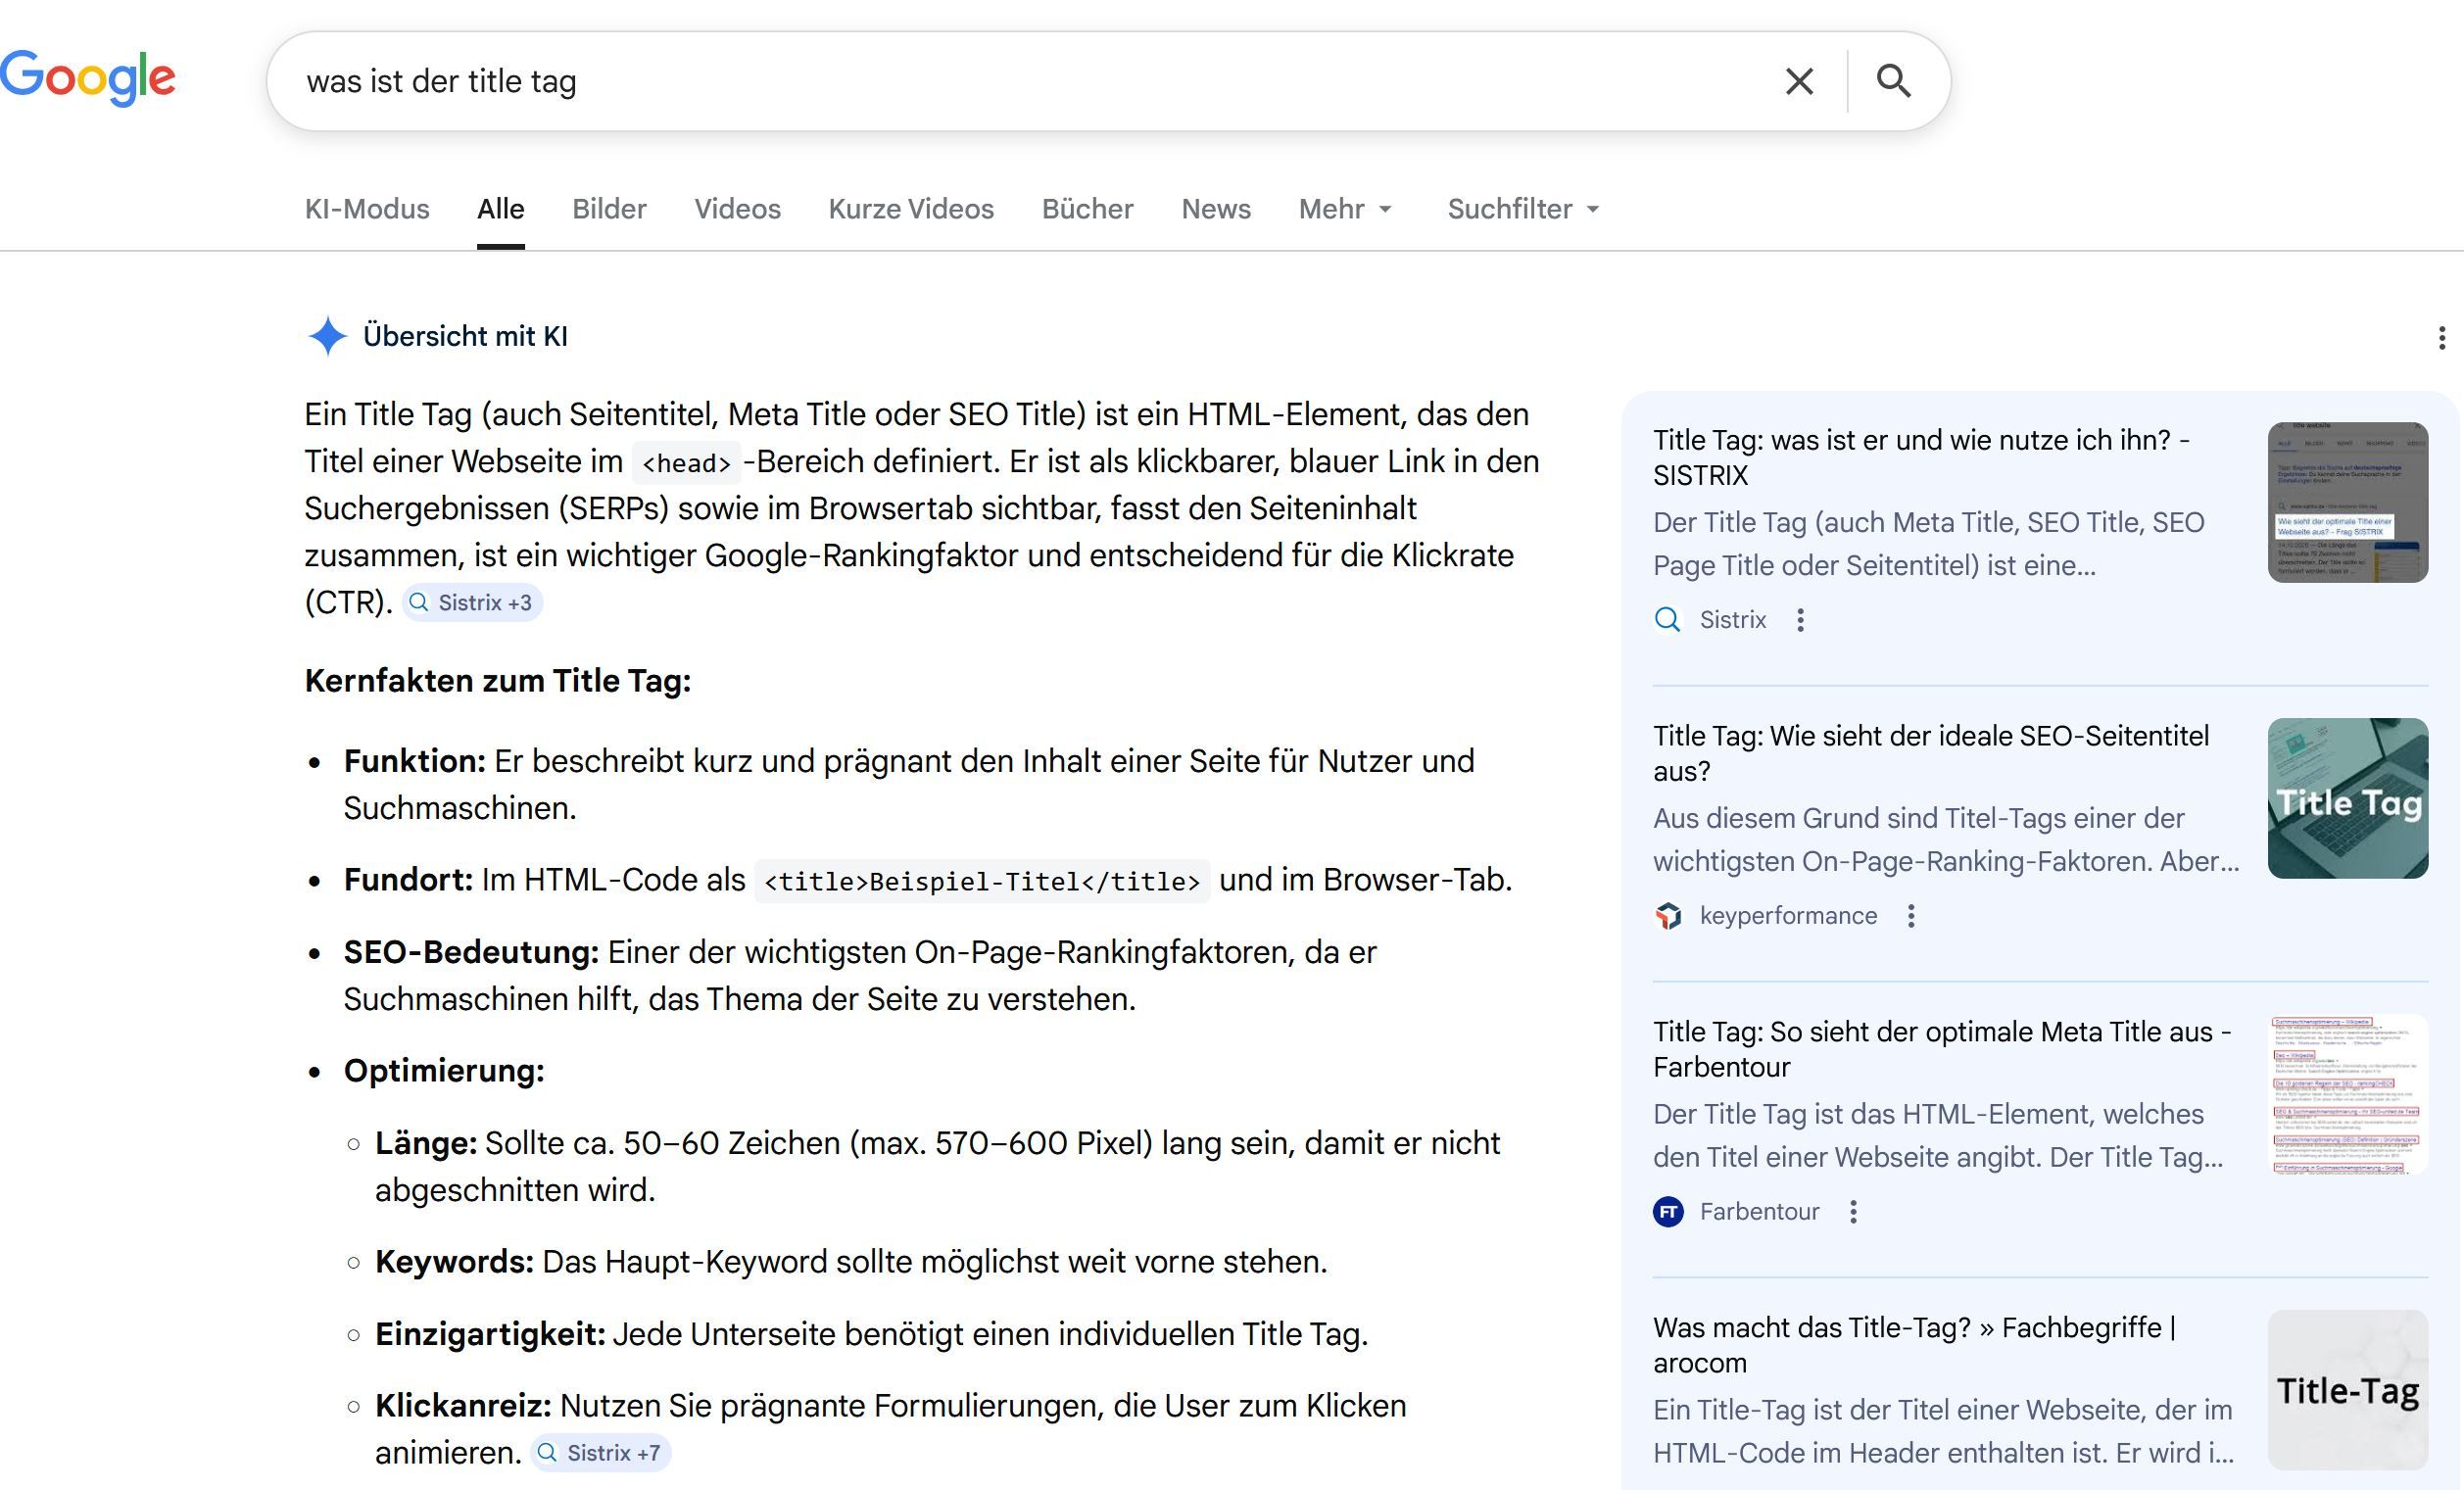The image size is (2464, 1490).
Task: Switch to KI-Modus
Action: coord(366,209)
